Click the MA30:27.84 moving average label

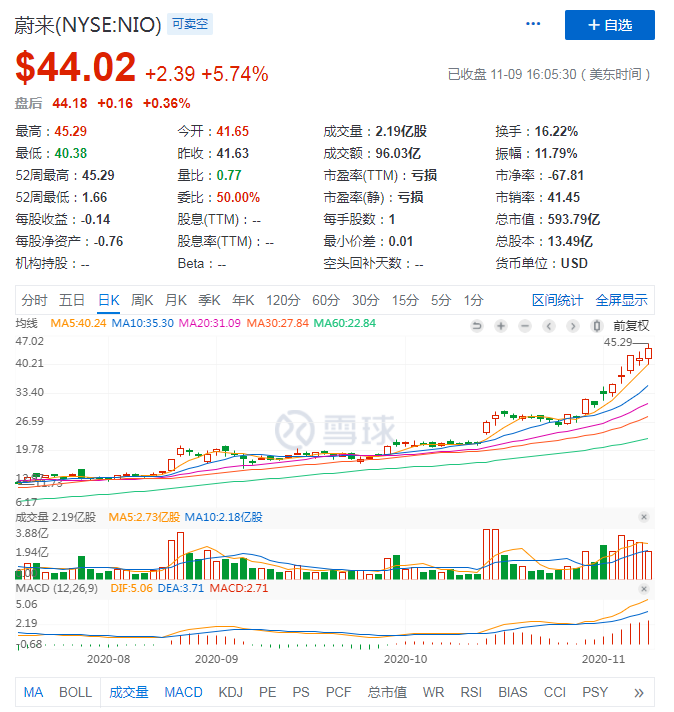tap(278, 323)
